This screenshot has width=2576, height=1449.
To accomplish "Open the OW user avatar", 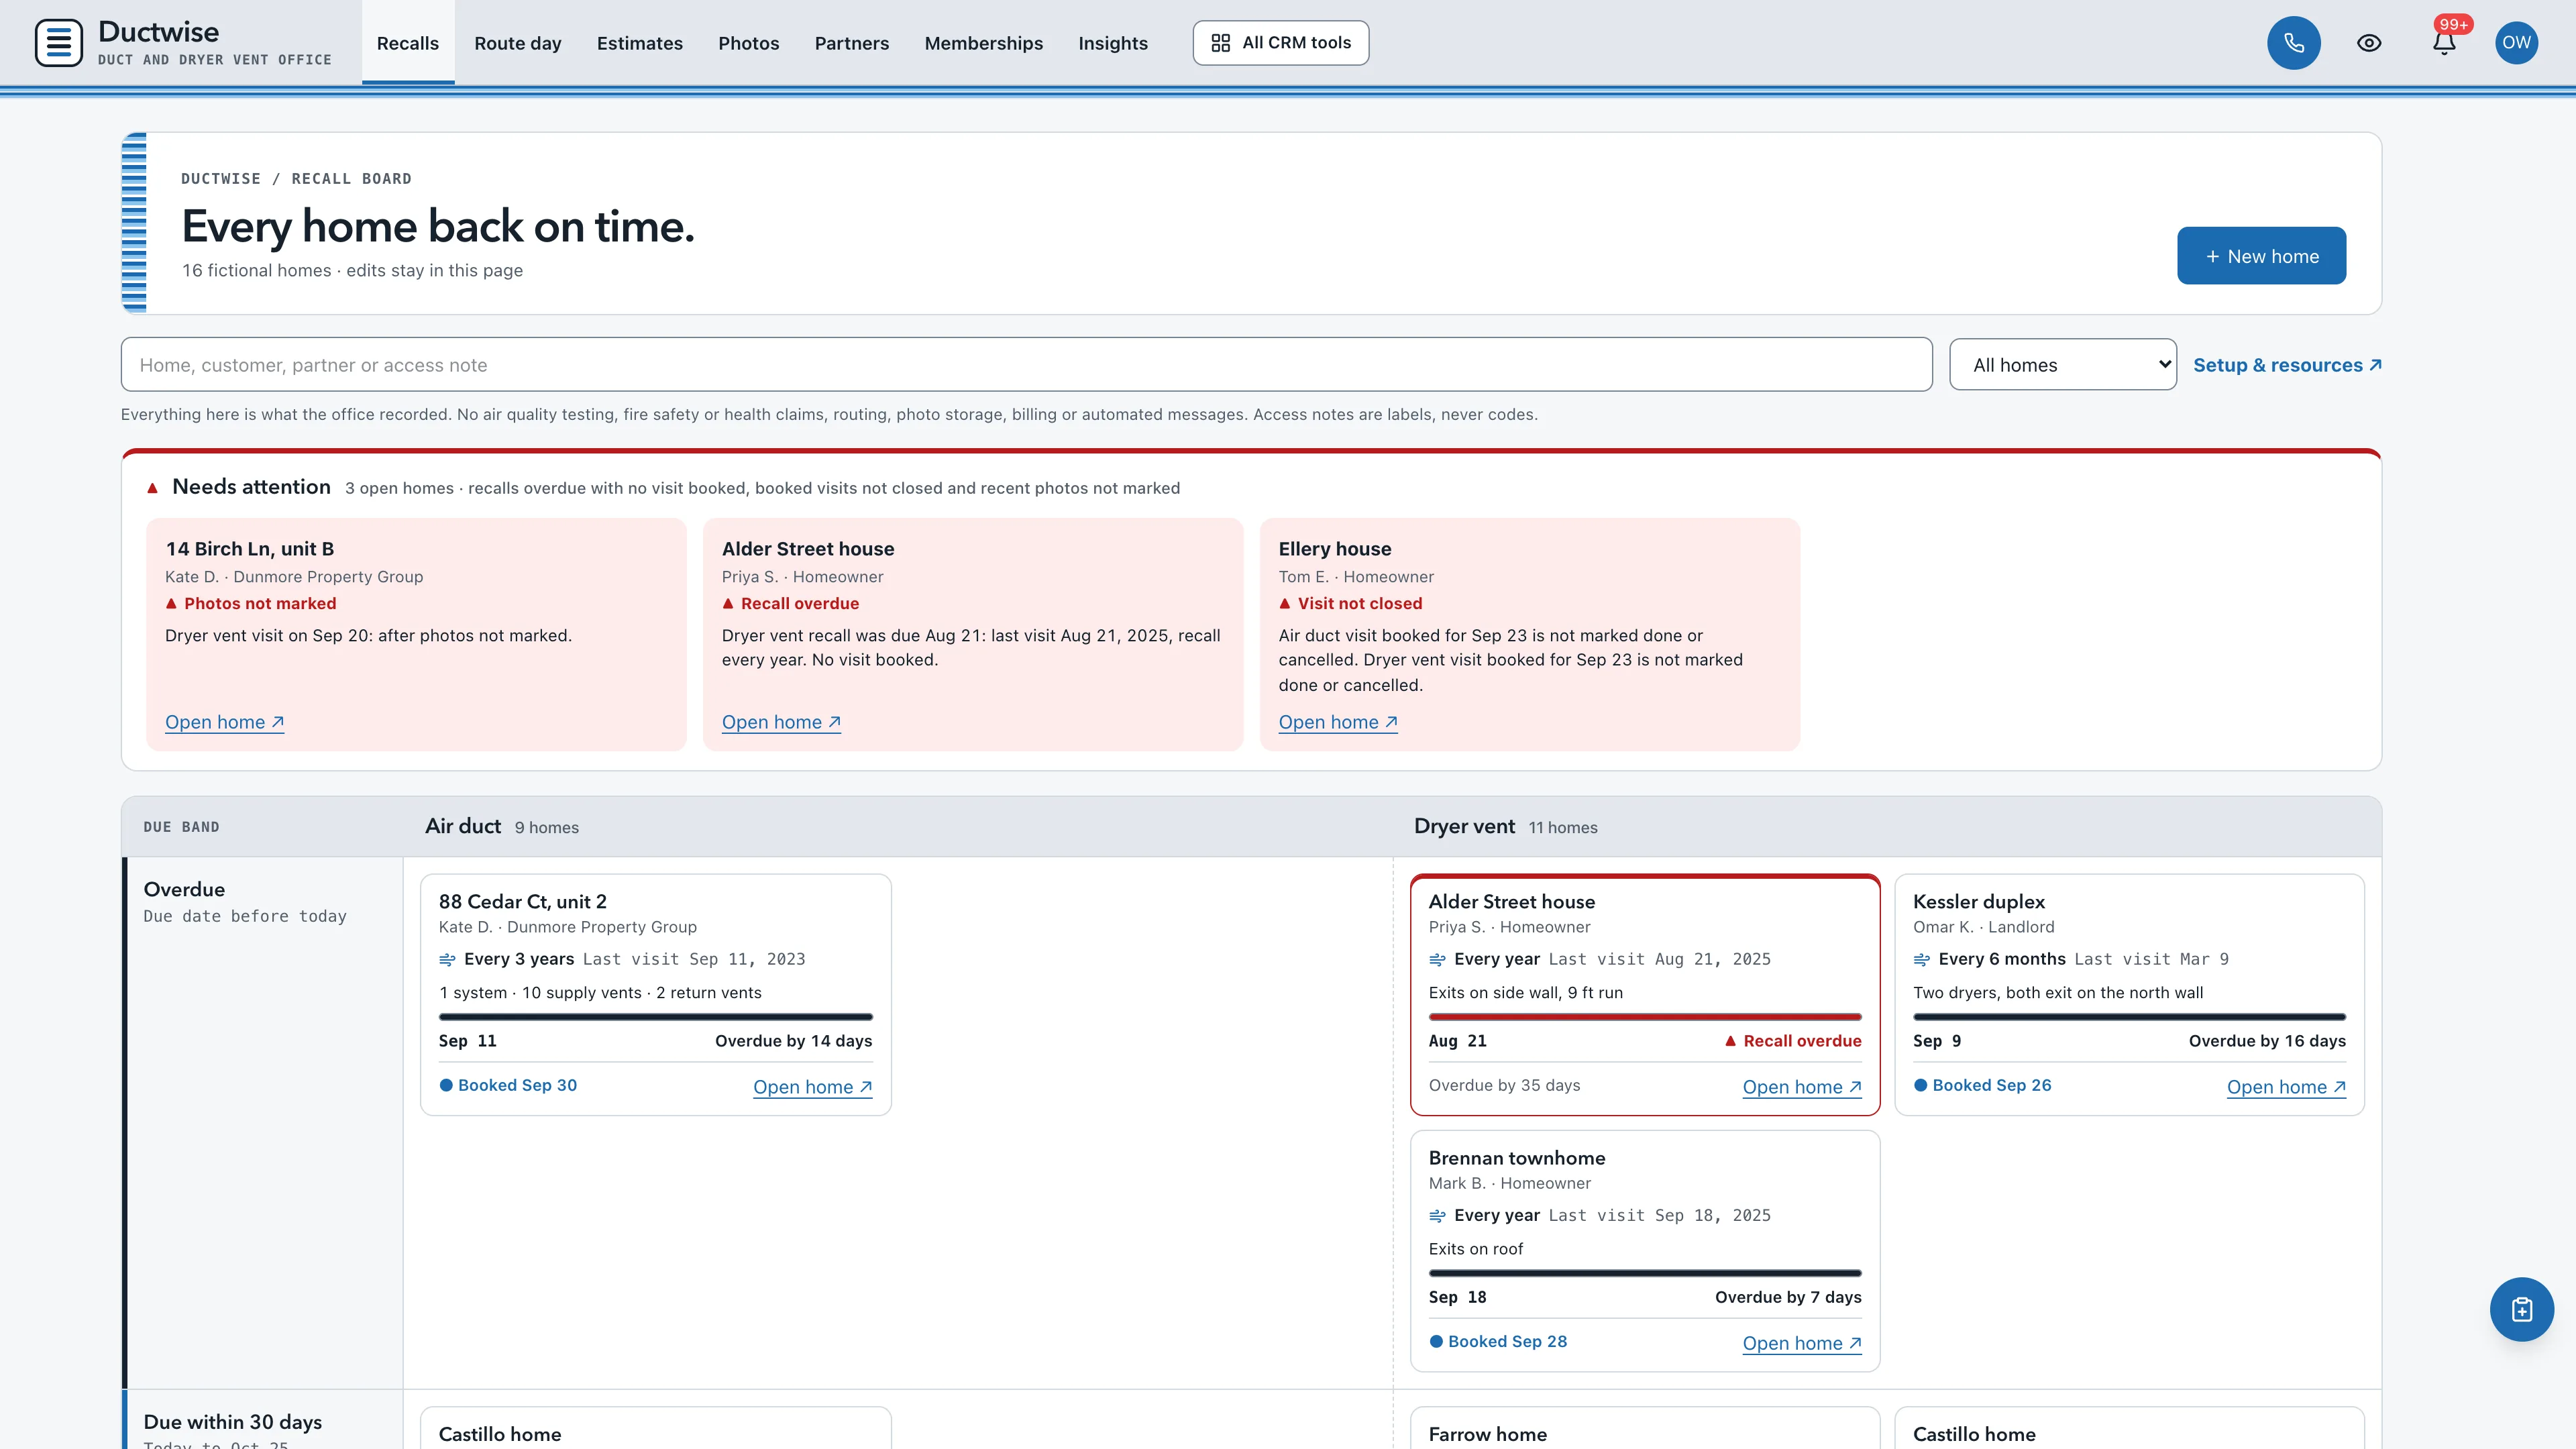I will (x=2516, y=43).
